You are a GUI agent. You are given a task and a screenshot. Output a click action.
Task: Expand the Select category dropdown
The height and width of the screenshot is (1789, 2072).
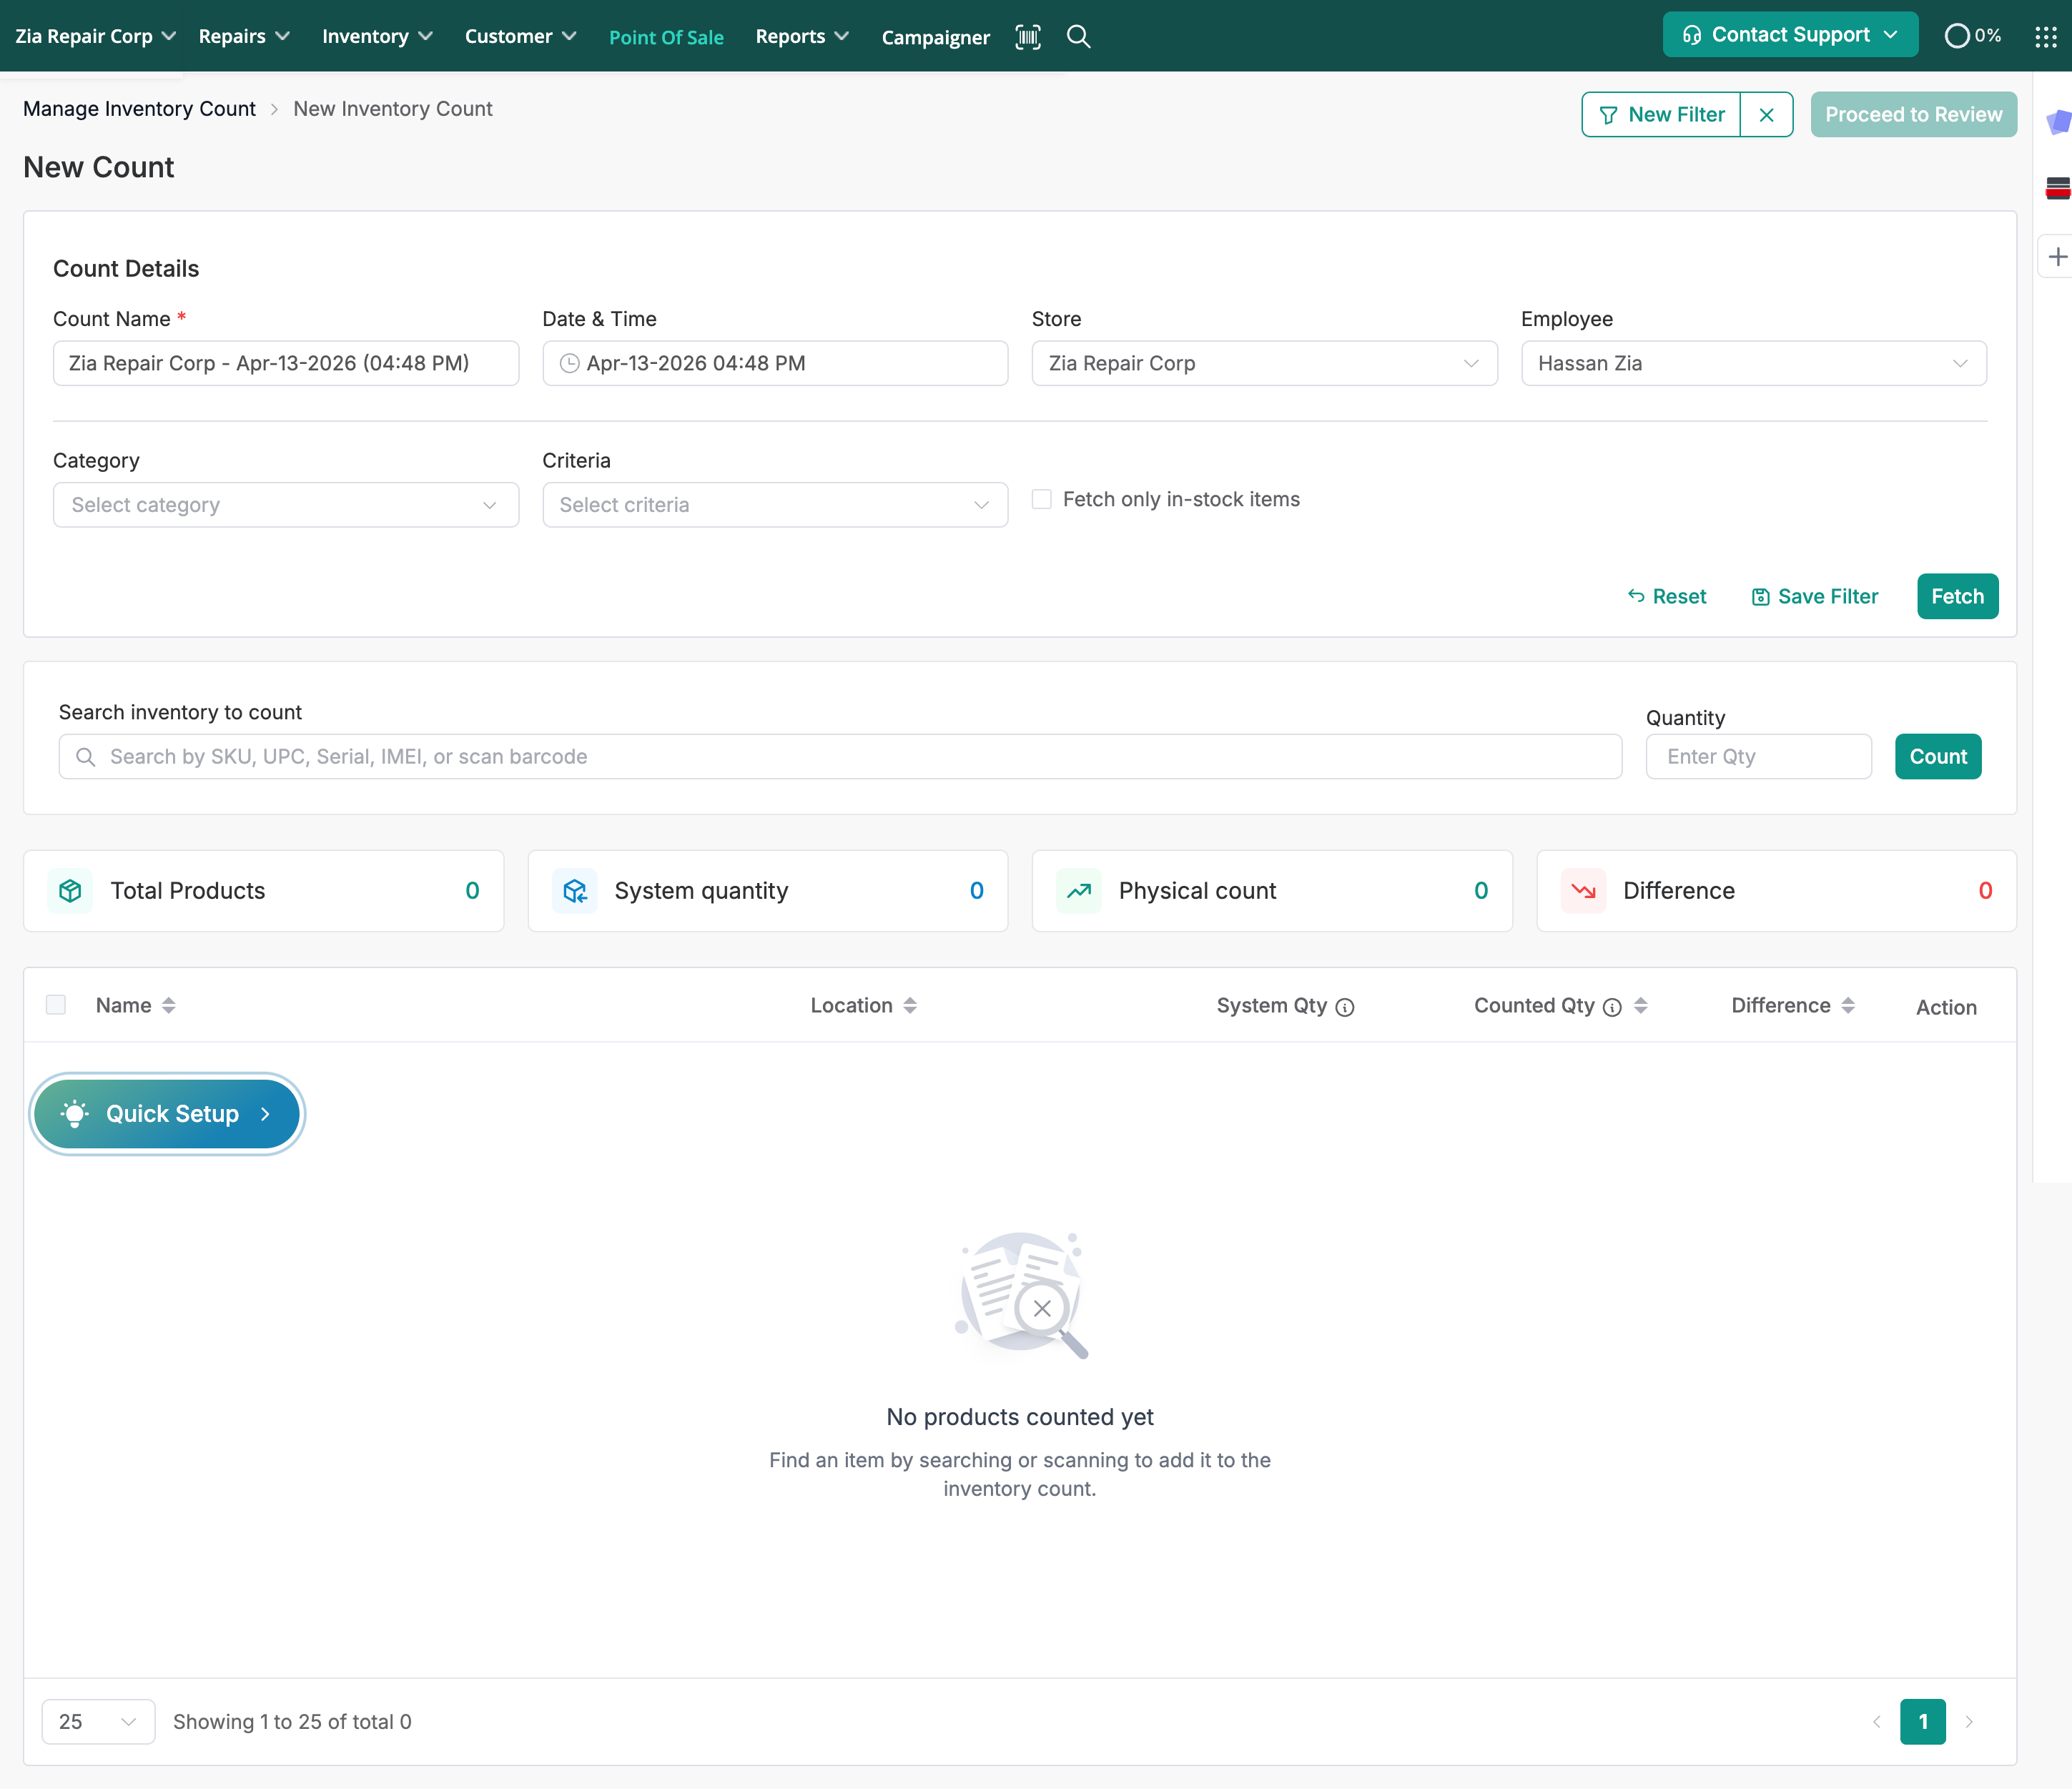(x=285, y=505)
